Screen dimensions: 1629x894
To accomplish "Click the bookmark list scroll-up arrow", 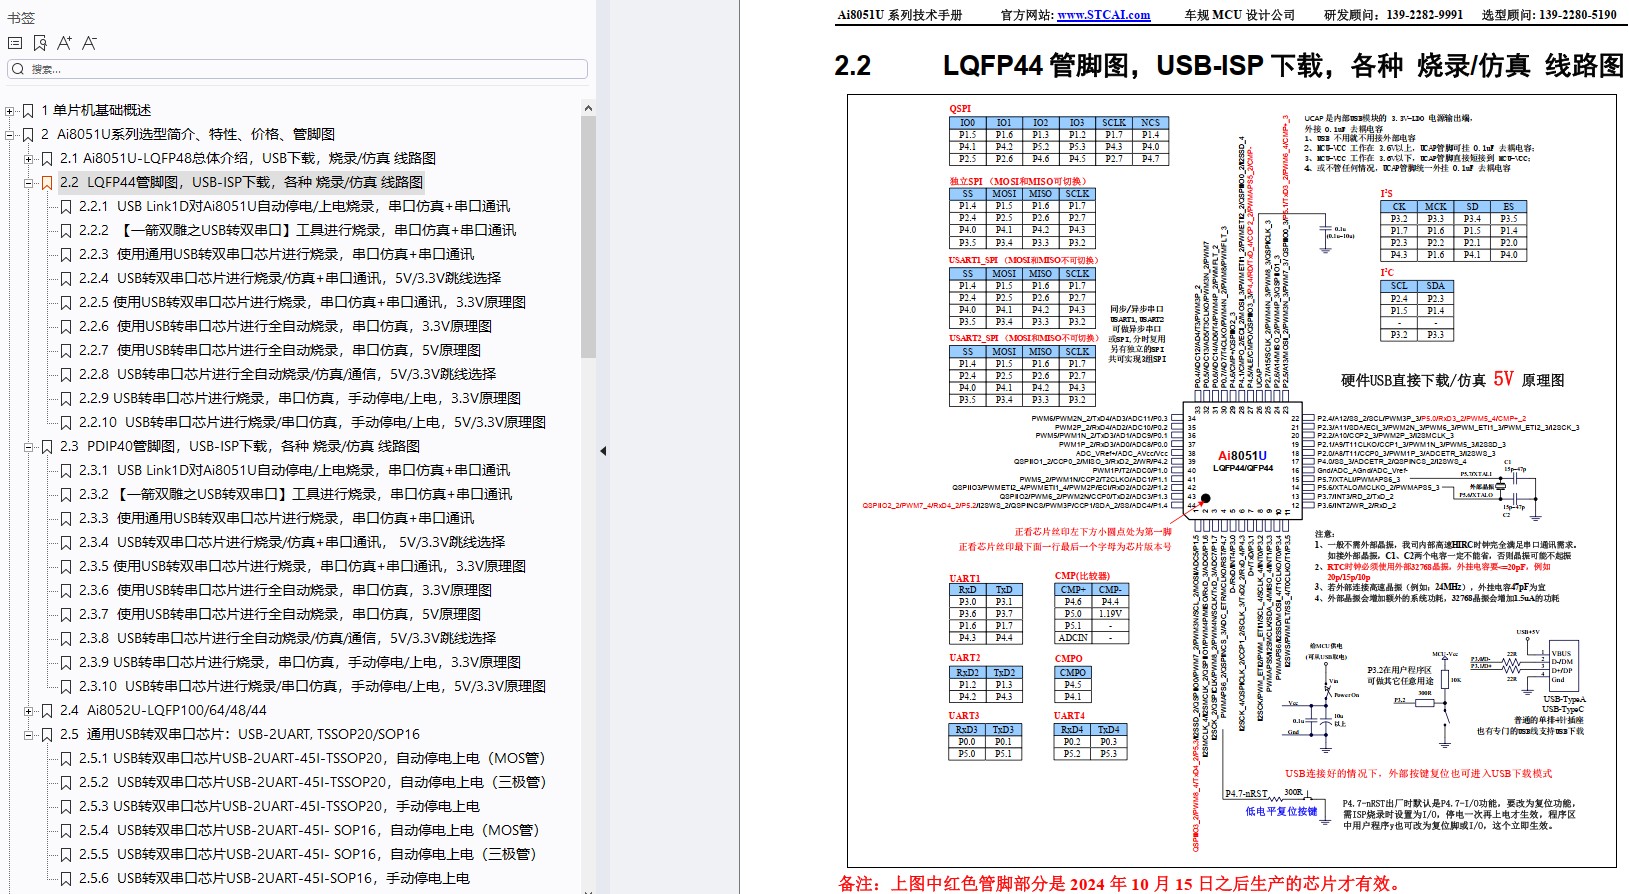I will [x=588, y=108].
